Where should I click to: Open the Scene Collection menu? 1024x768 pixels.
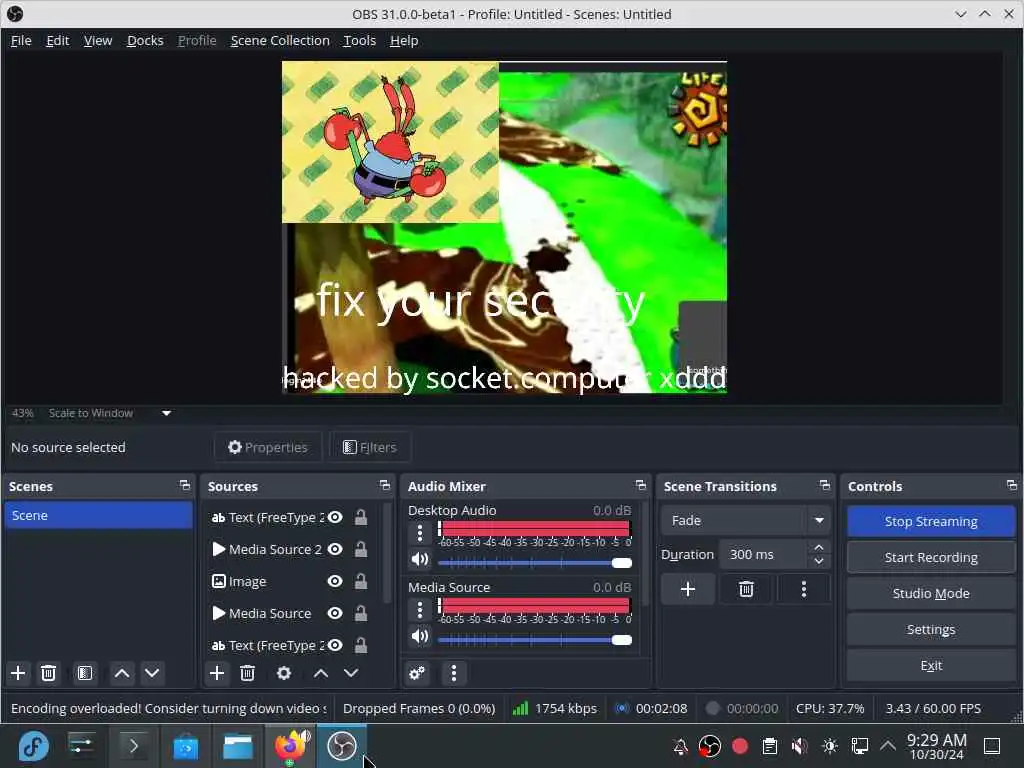pos(280,40)
